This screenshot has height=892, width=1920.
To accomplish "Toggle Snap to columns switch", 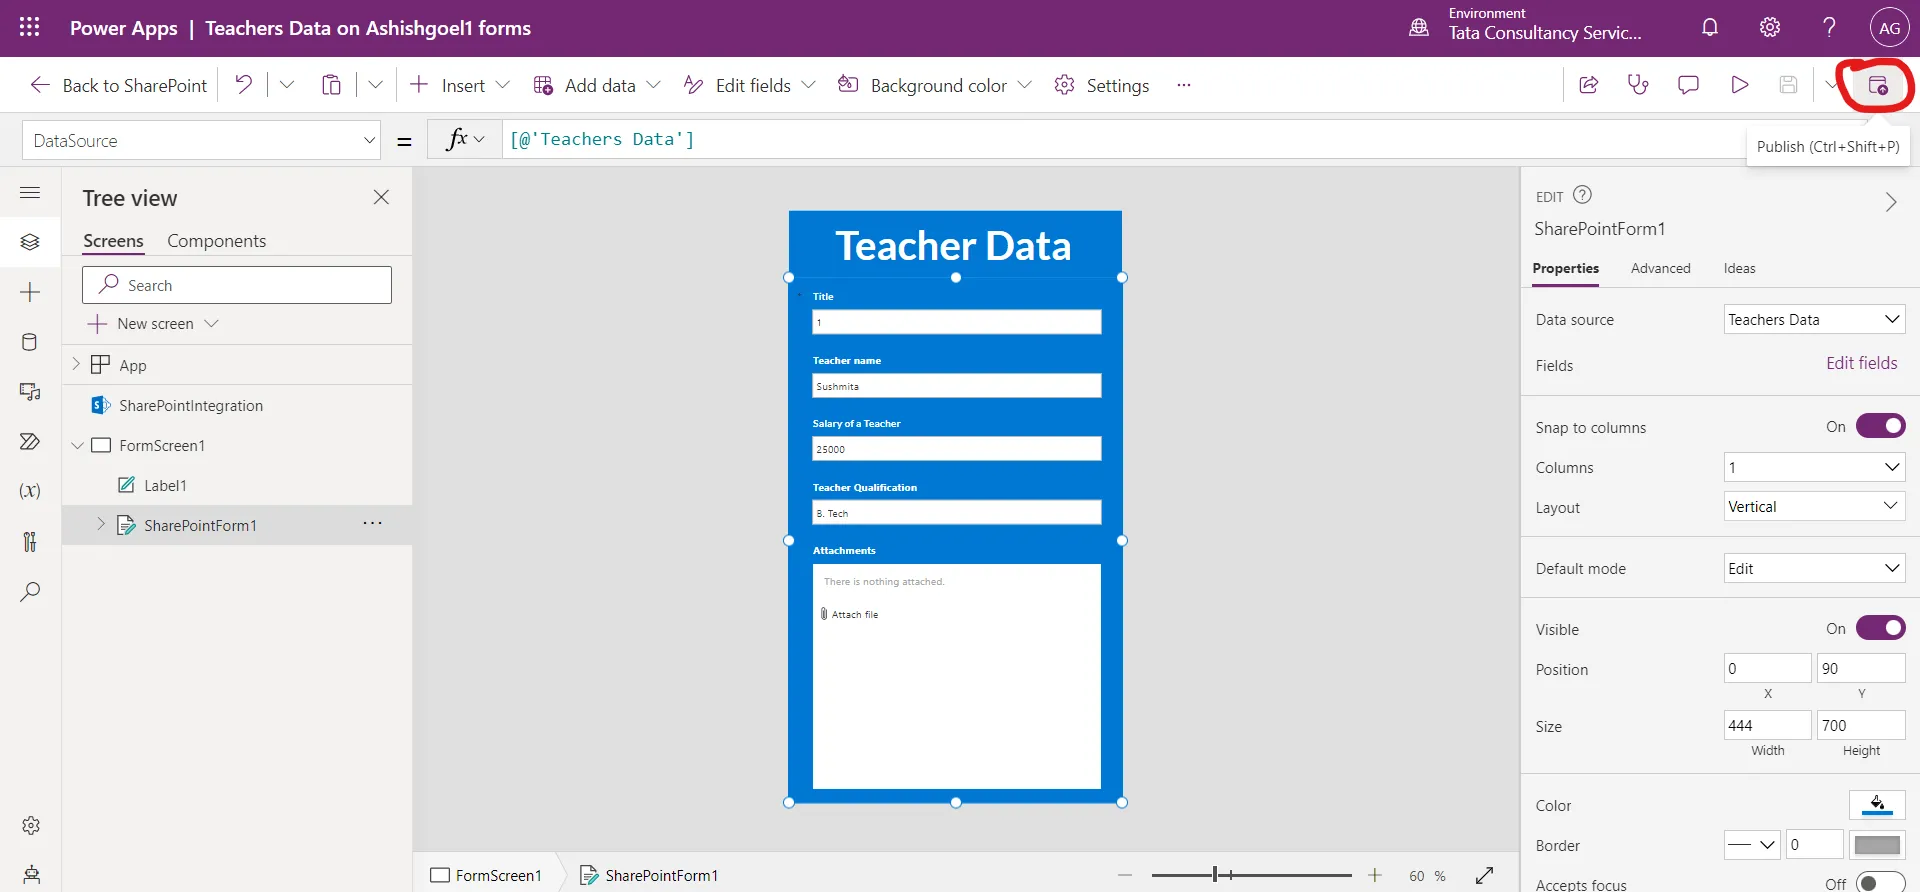I will [x=1880, y=426].
